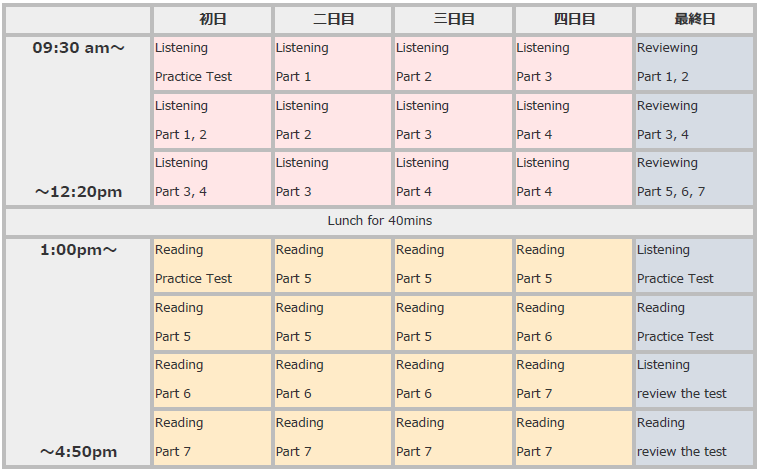Select the 二日目 column header
This screenshot has width=760, height=472.
click(x=332, y=19)
